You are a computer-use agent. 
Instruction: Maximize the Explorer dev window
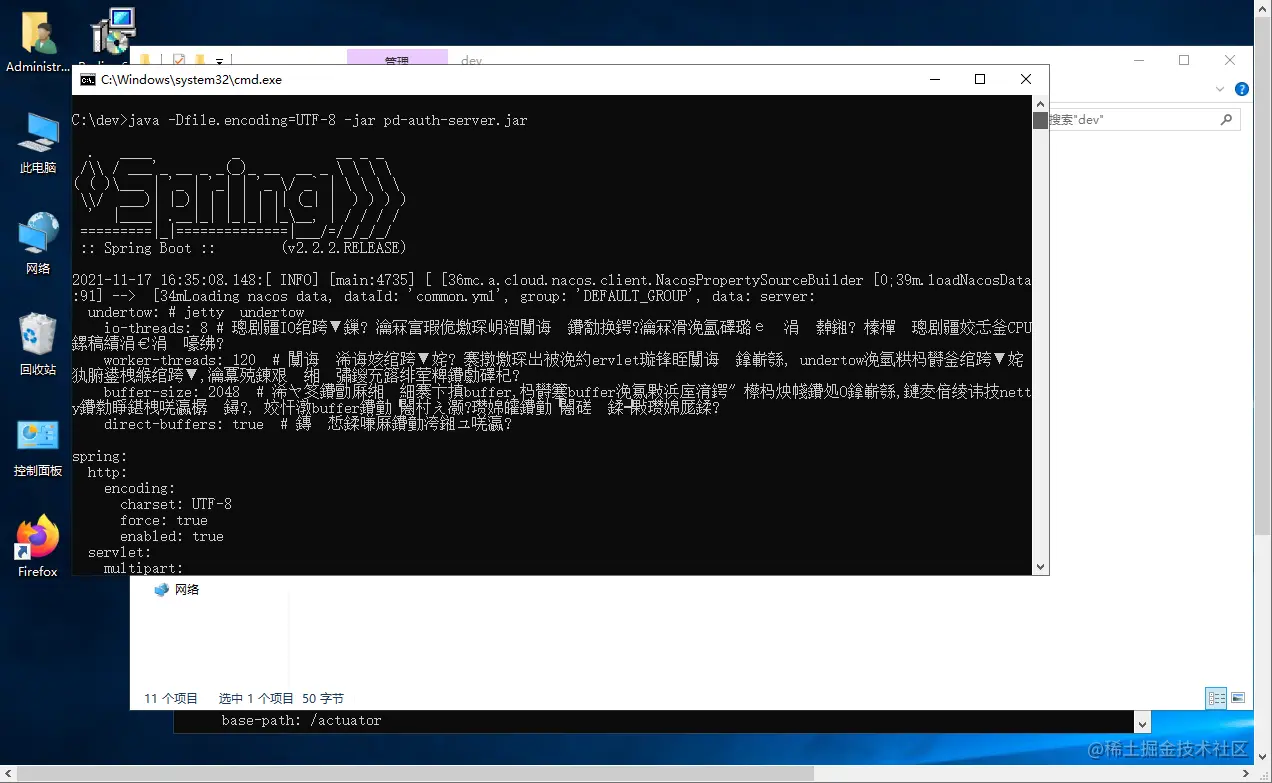(x=1184, y=60)
